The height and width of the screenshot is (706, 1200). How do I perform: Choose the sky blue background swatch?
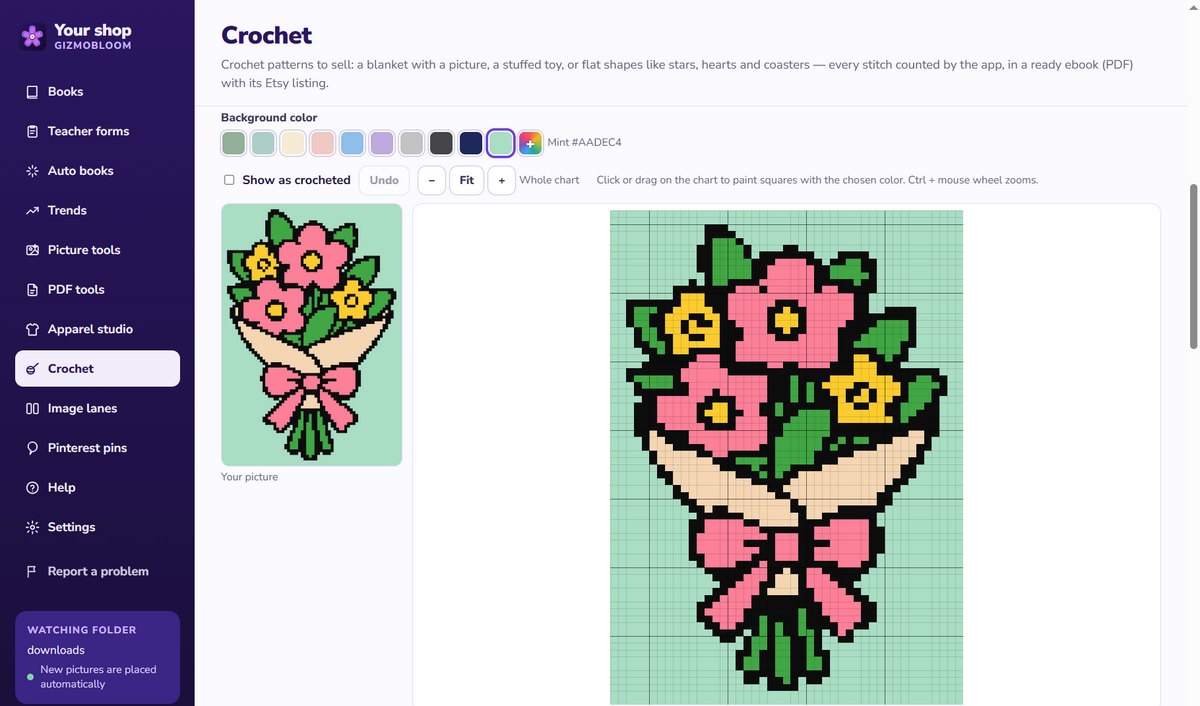(352, 143)
